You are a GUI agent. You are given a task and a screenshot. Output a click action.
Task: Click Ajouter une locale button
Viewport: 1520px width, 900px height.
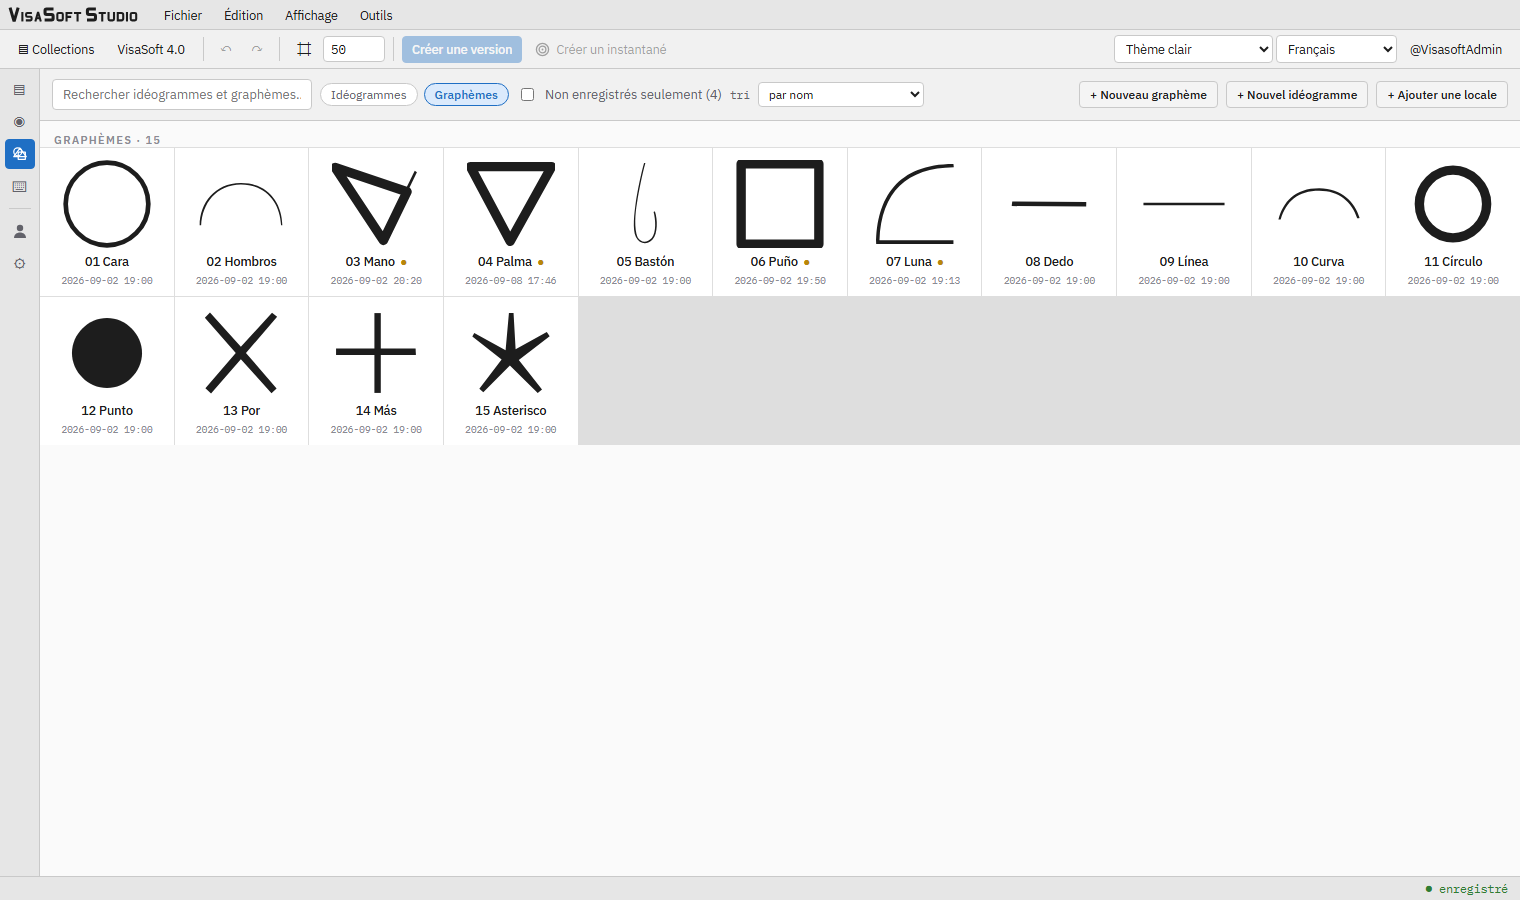[x=1442, y=95]
